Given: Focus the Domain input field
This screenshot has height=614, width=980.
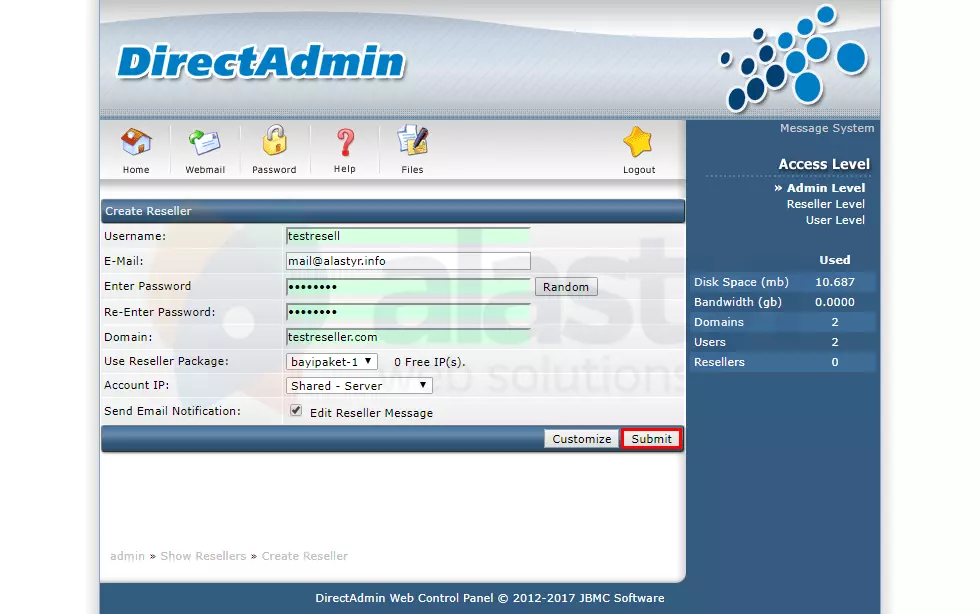Looking at the screenshot, I should (408, 337).
